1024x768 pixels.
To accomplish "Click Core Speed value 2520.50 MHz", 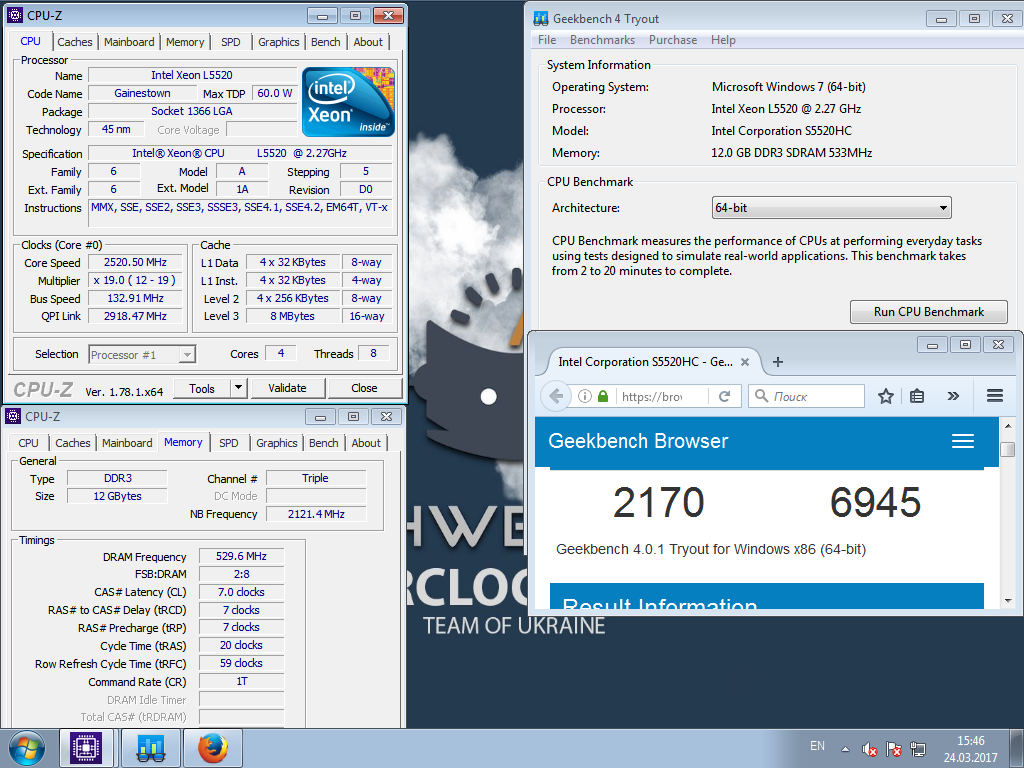I will pos(135,263).
